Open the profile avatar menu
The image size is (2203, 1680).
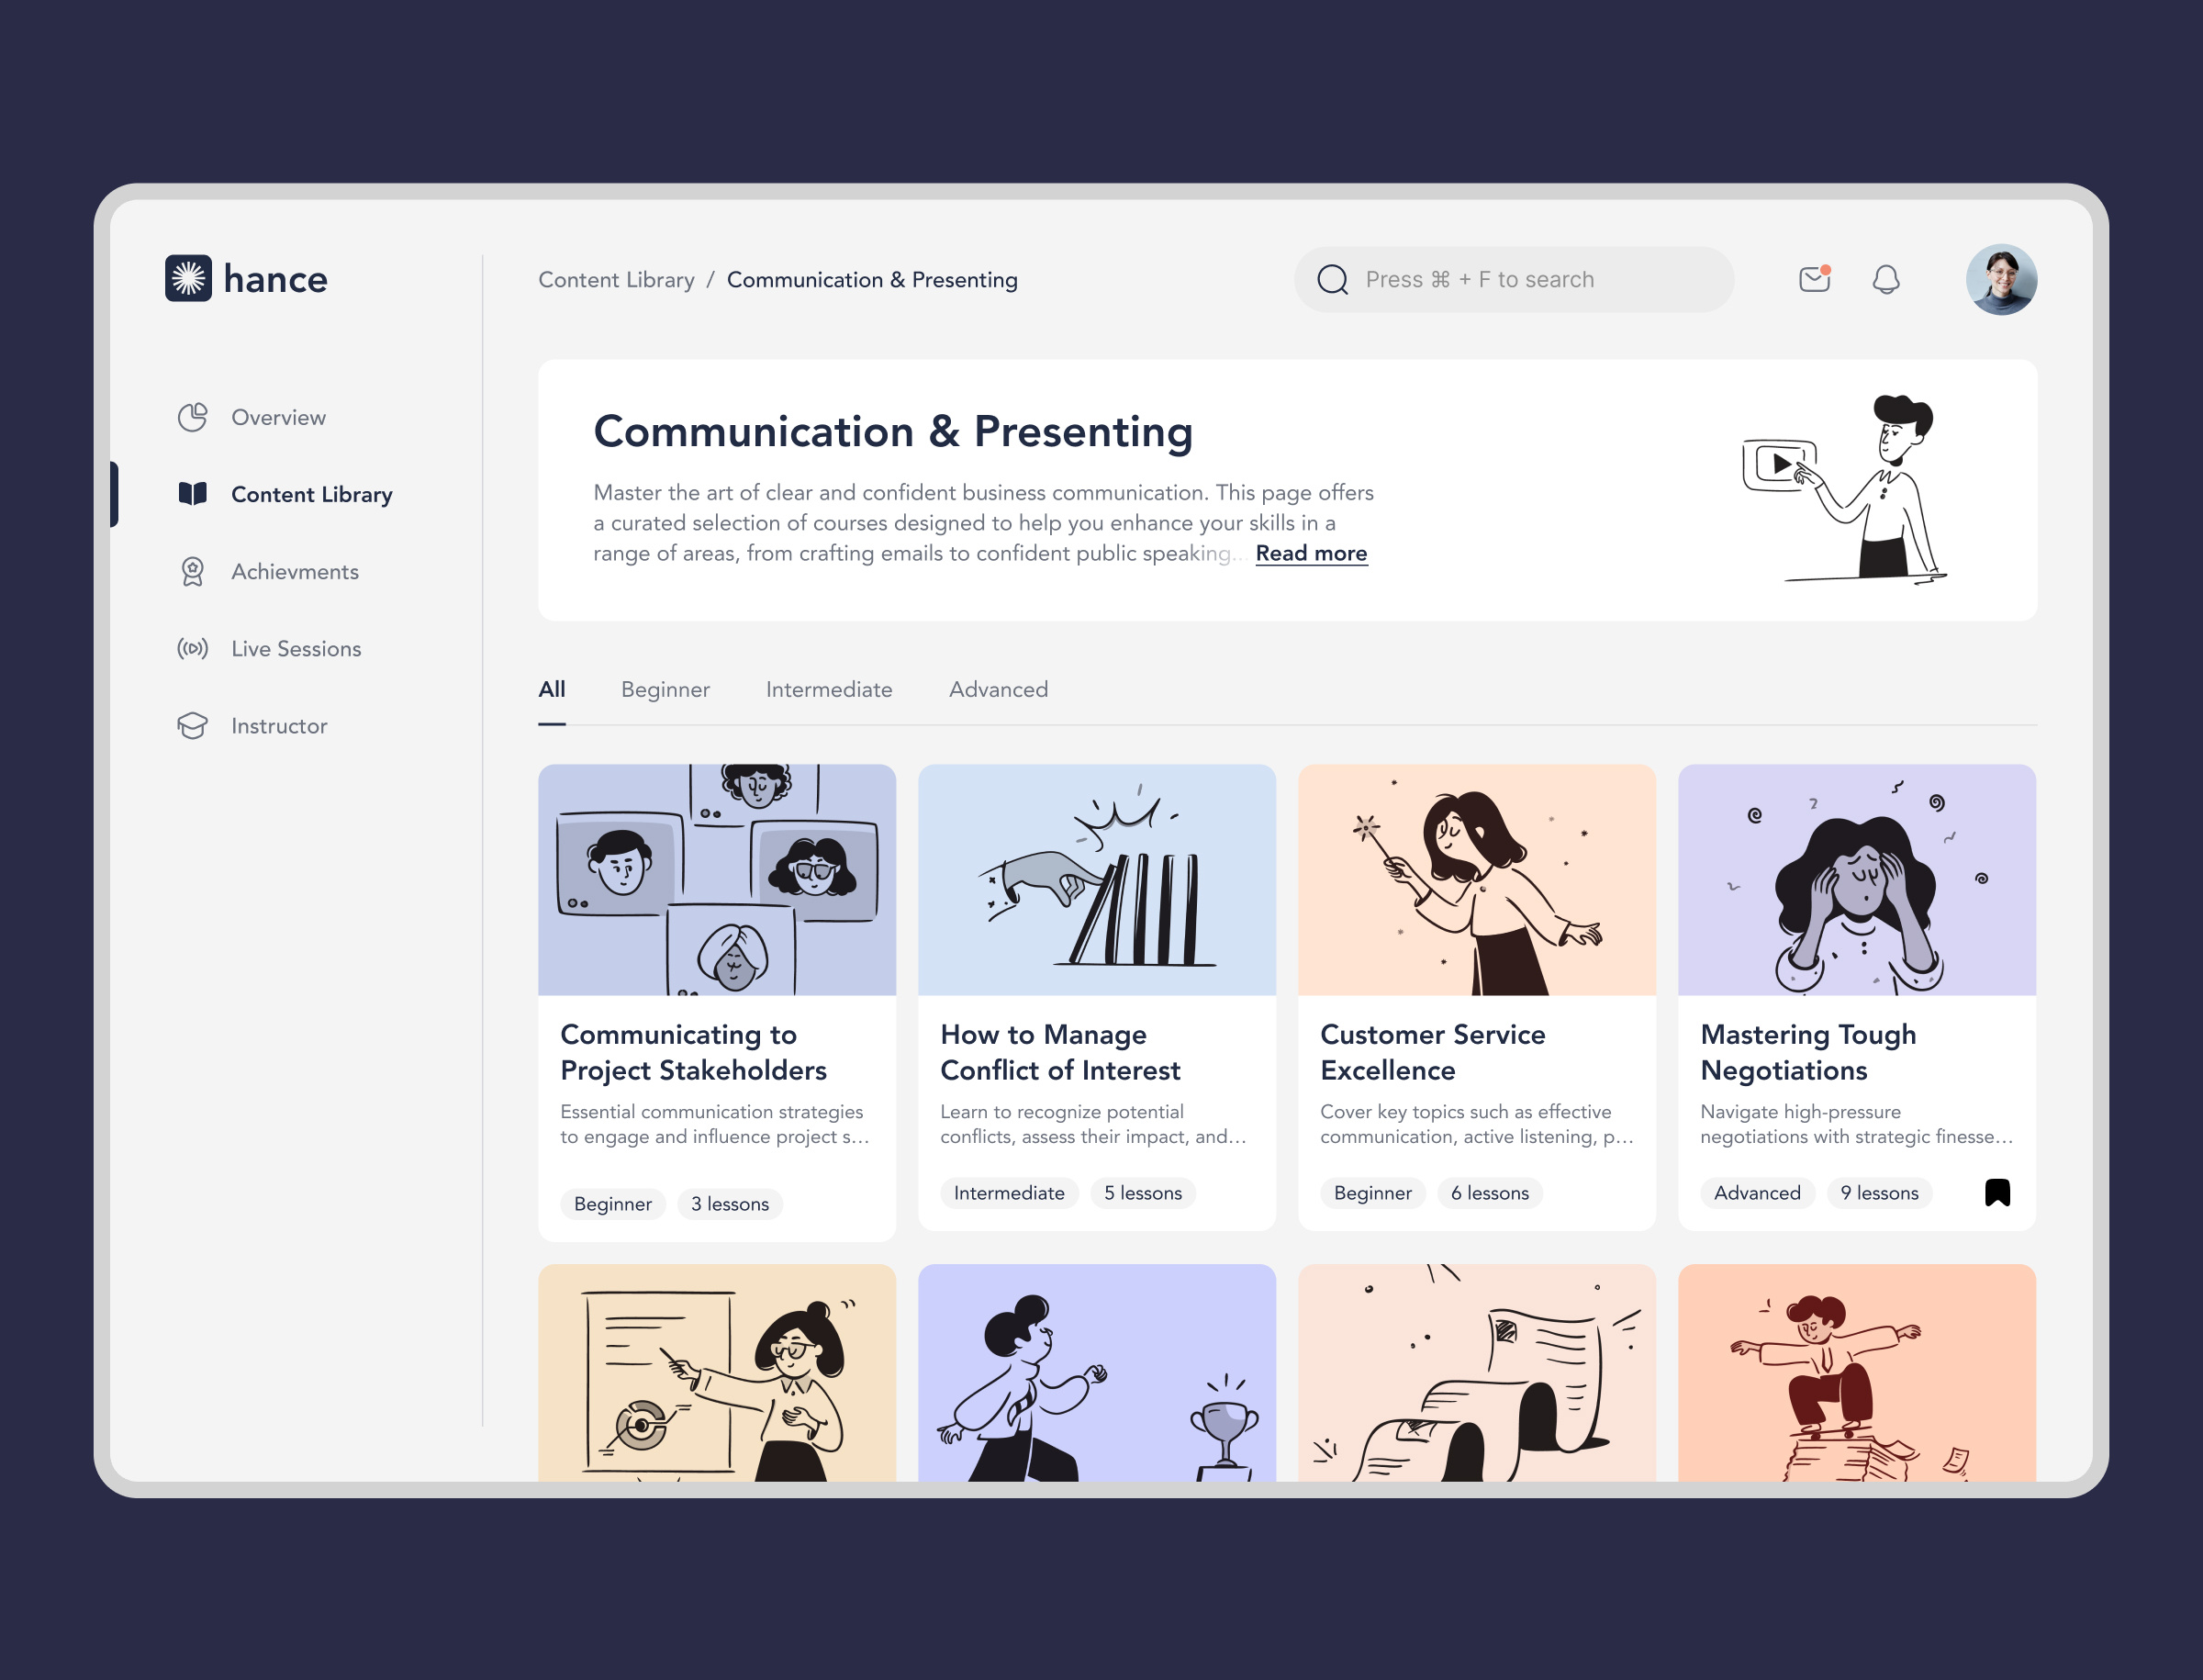2003,280
